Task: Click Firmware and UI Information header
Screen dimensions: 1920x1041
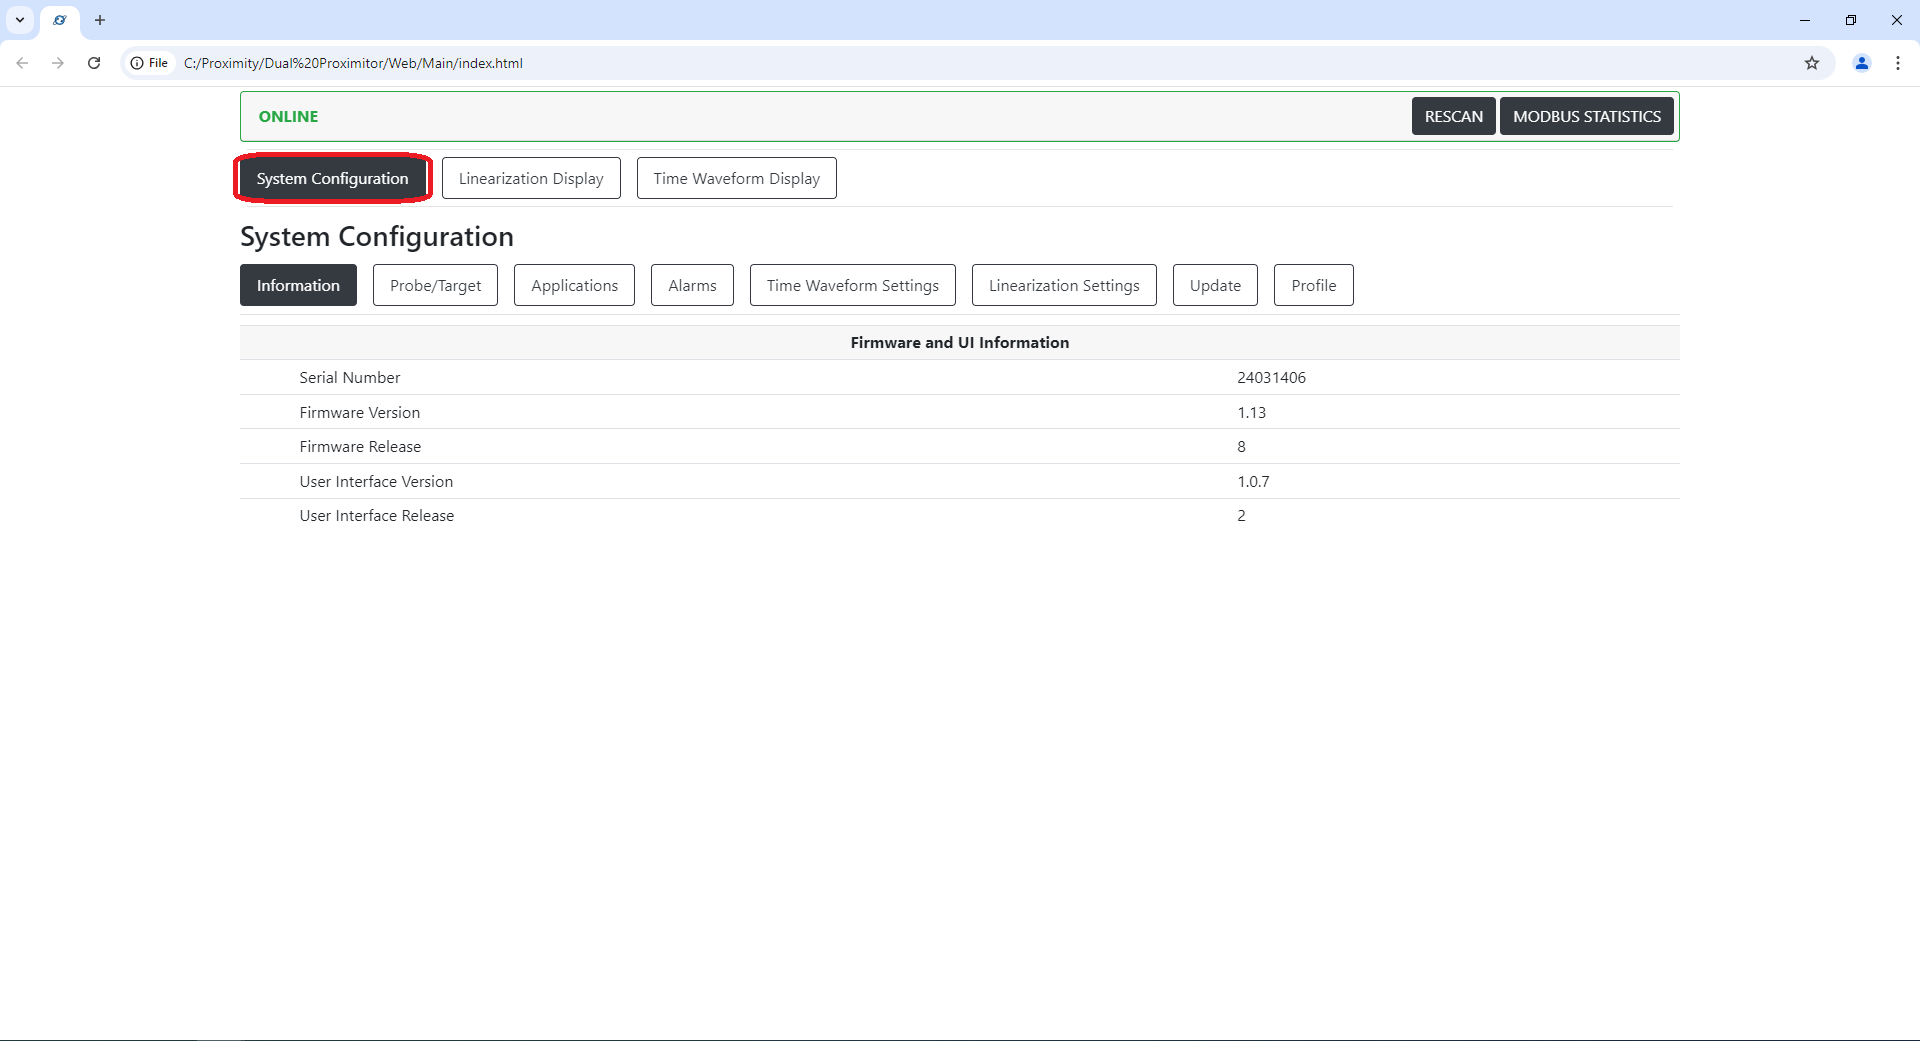Action: (960, 342)
